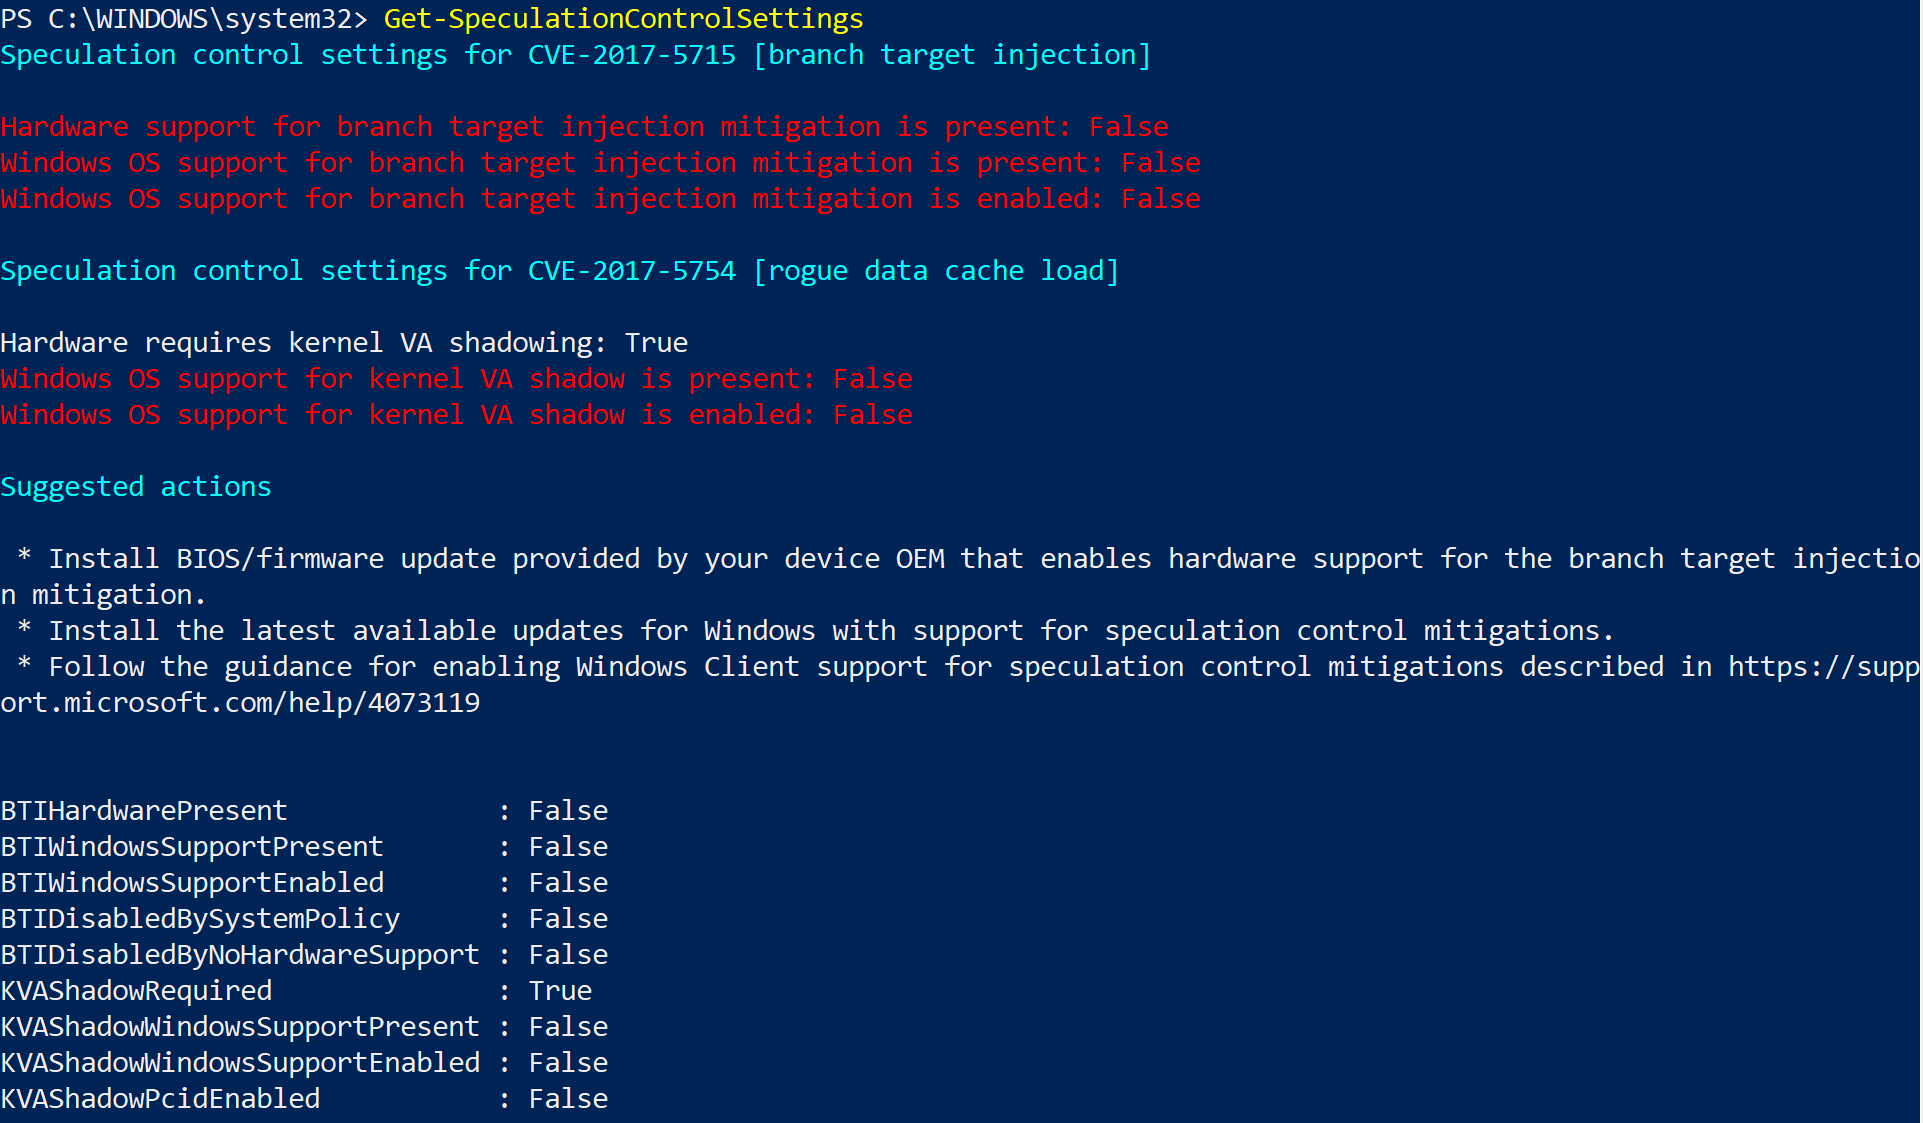Click the red Hardware support for branch target line

tap(584, 127)
